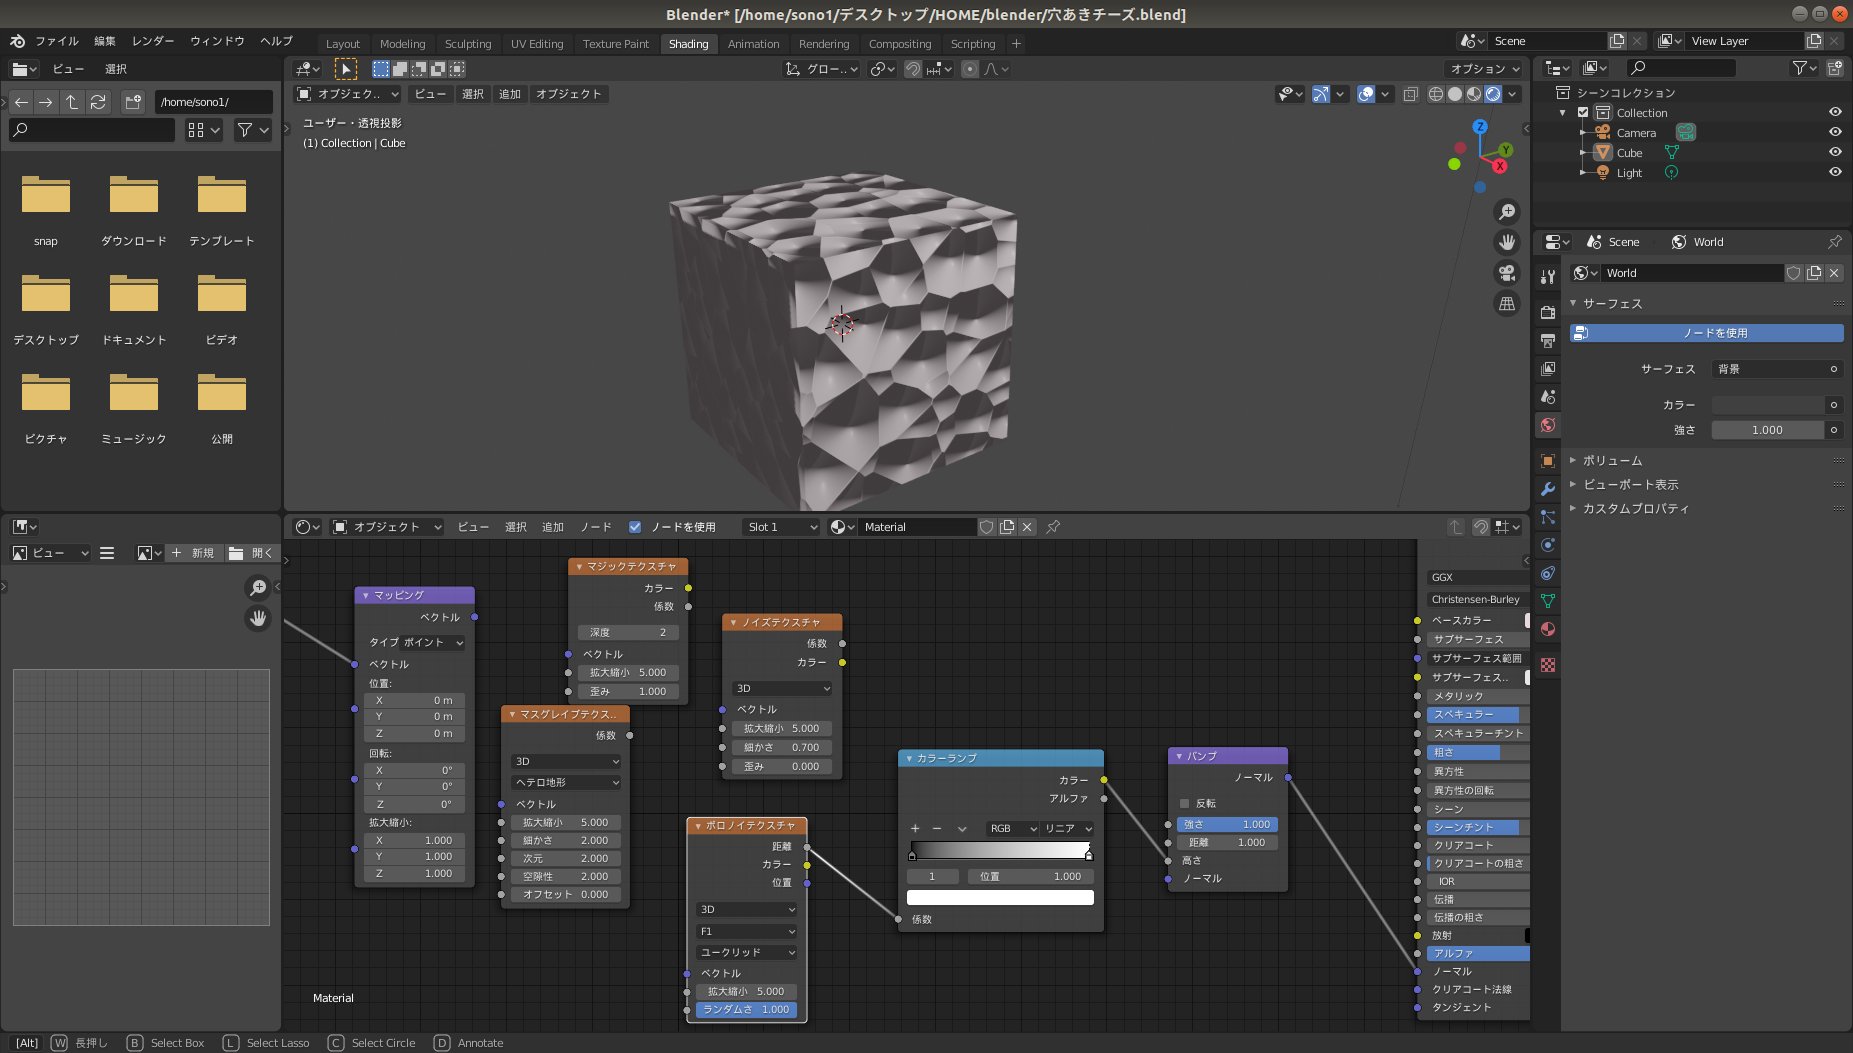Toggle the Collection exclude checkbox in outliner
Viewport: 1853px width, 1053px height.
pos(1583,113)
